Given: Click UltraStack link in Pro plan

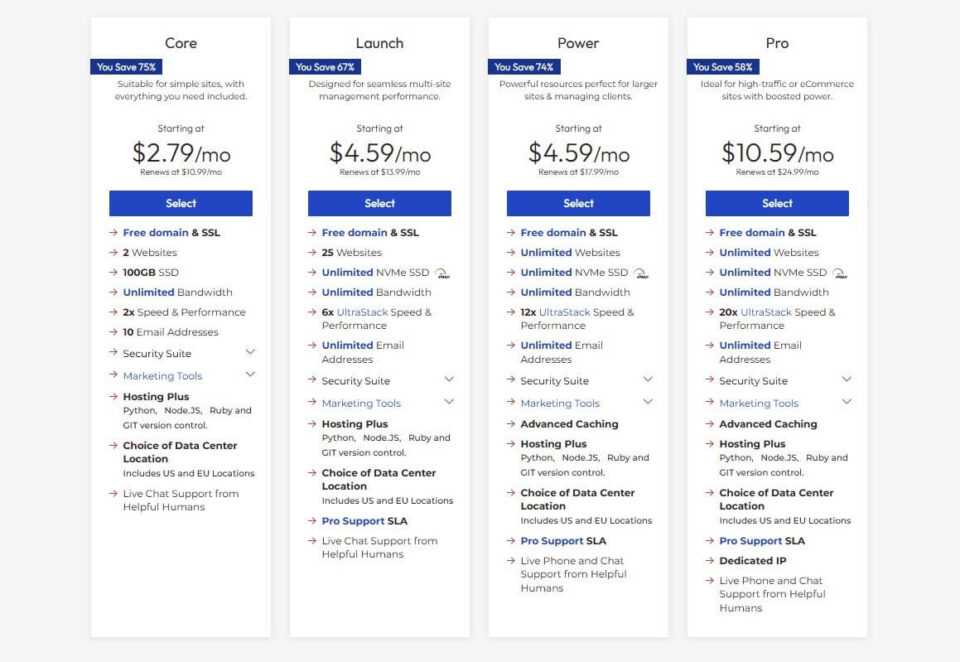Looking at the screenshot, I should pyautogui.click(x=766, y=312).
